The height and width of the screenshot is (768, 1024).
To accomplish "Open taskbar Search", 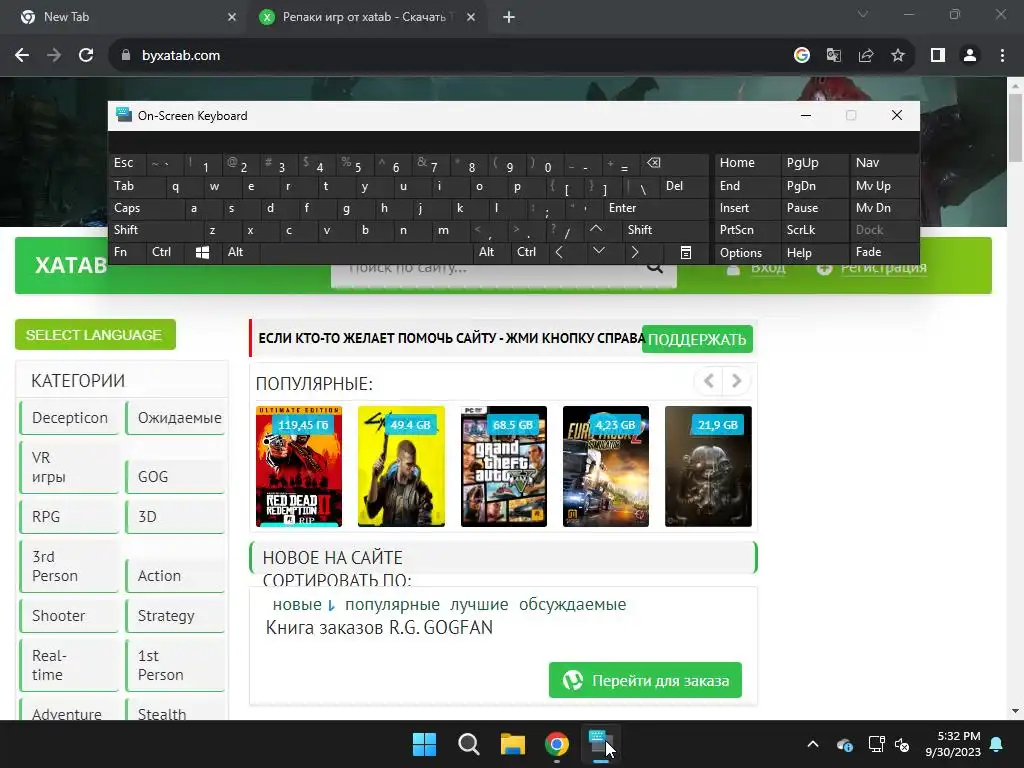I will click(x=468, y=744).
